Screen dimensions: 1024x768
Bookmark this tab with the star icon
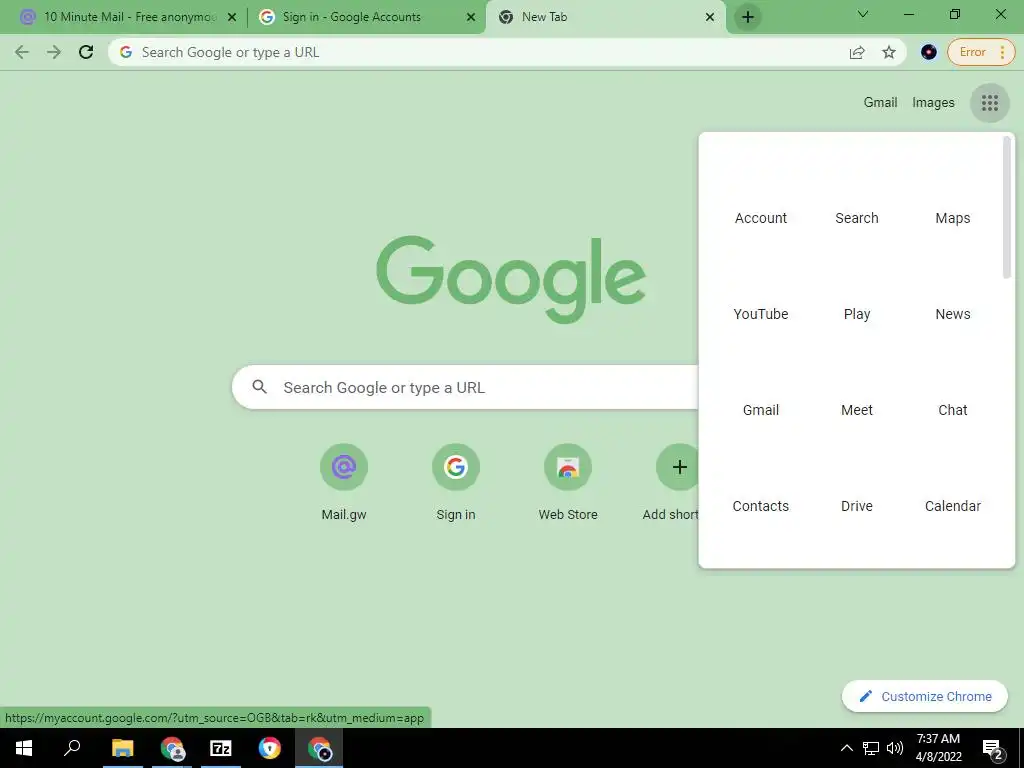pyautogui.click(x=889, y=52)
